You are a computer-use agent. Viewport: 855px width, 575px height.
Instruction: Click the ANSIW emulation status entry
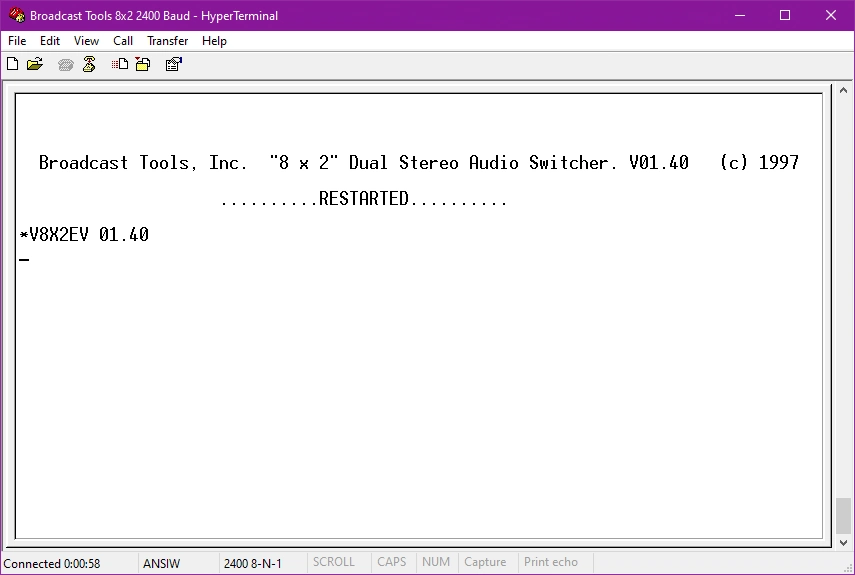coord(161,563)
